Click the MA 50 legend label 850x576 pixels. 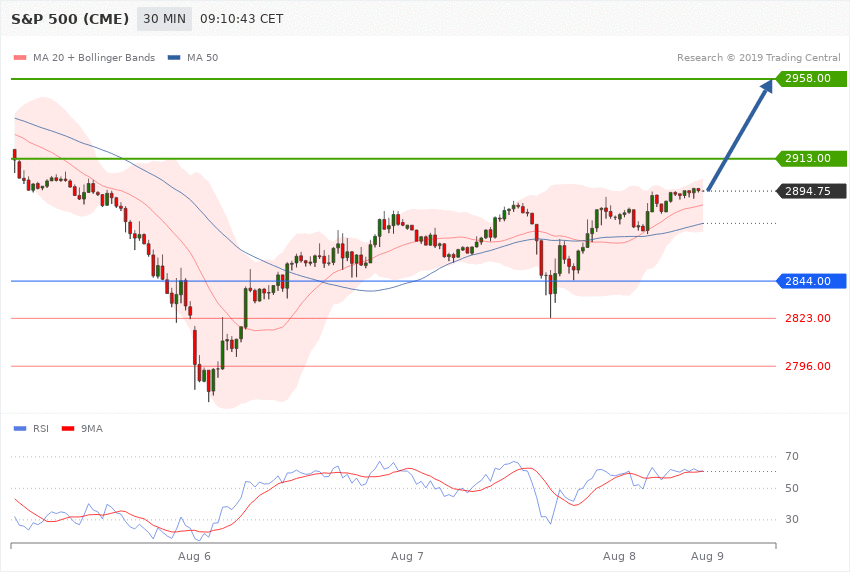click(x=202, y=57)
